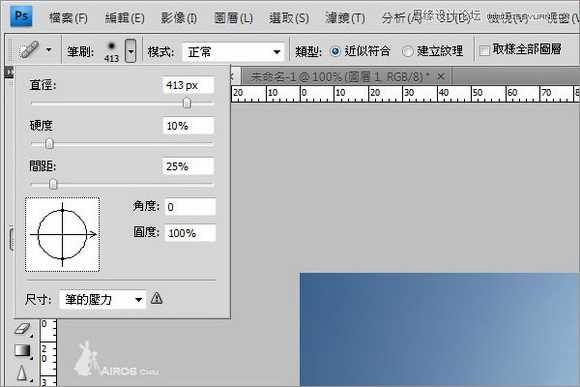Close the 未命名-1 document tab
The width and height of the screenshot is (580, 387).
[x=441, y=77]
